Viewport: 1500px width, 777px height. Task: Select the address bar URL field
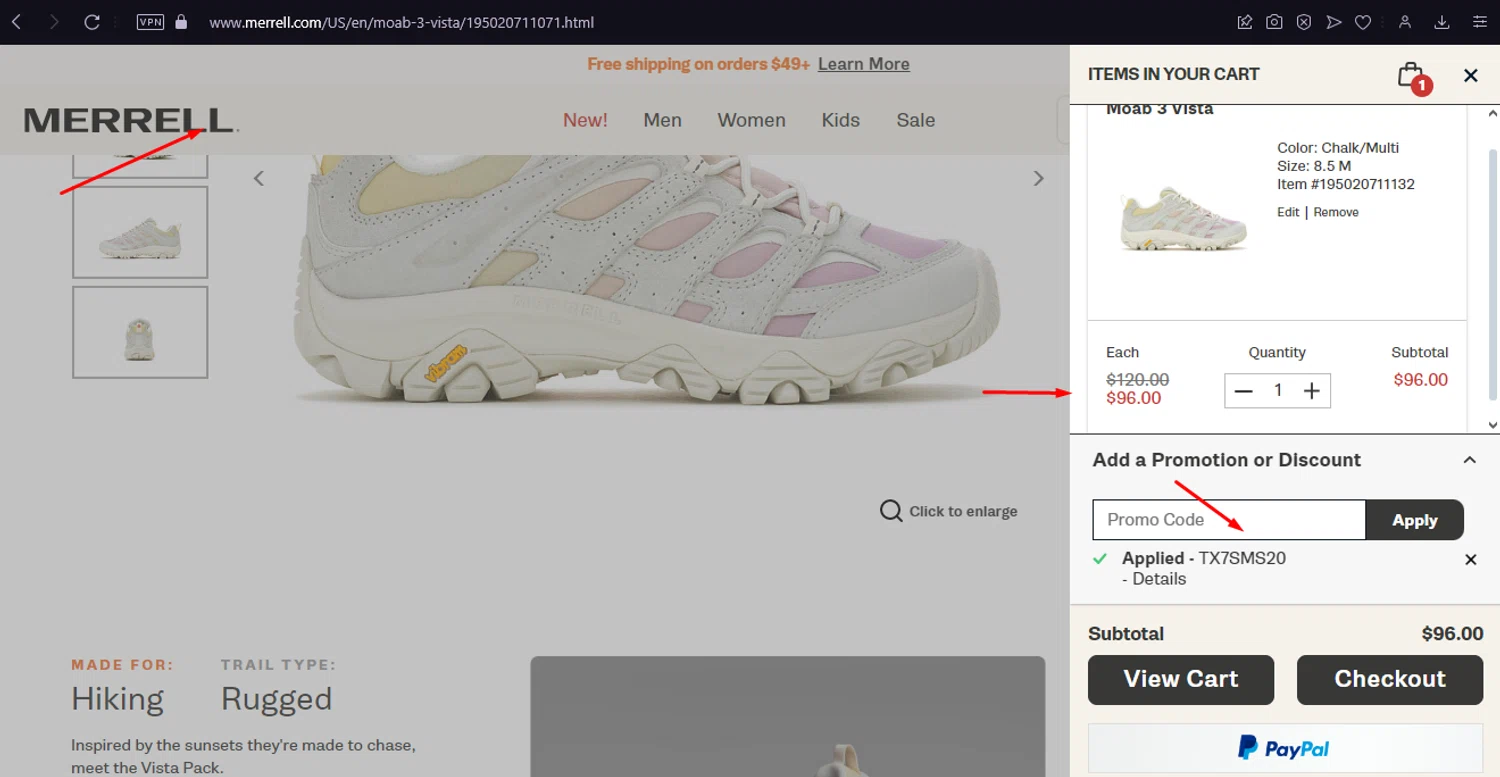point(401,22)
